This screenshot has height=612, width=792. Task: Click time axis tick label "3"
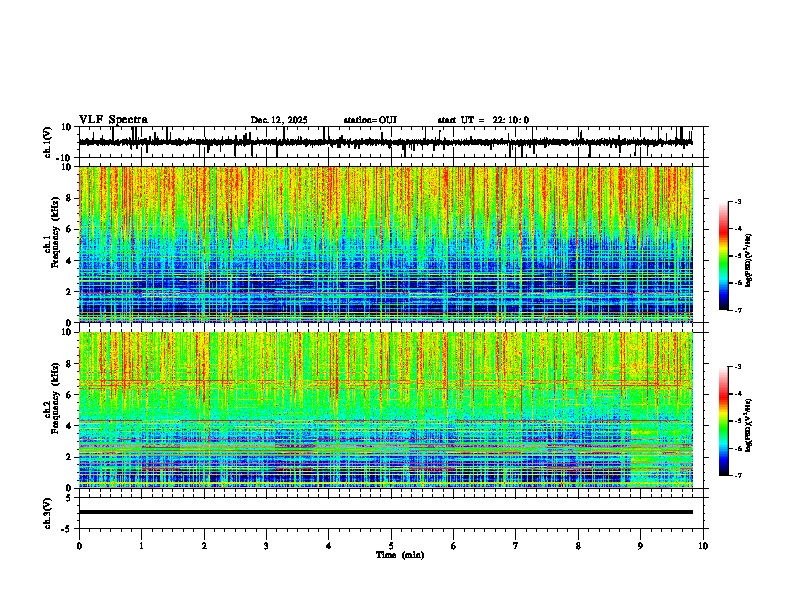coord(267,546)
